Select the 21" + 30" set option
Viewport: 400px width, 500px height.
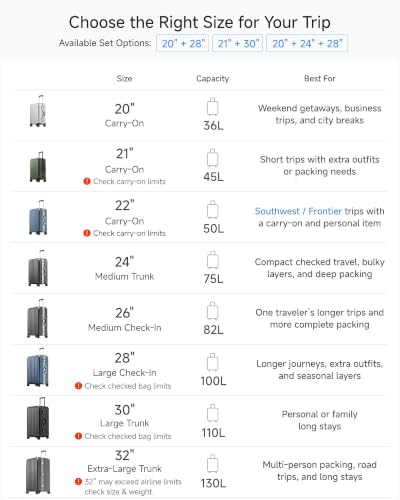tap(238, 43)
